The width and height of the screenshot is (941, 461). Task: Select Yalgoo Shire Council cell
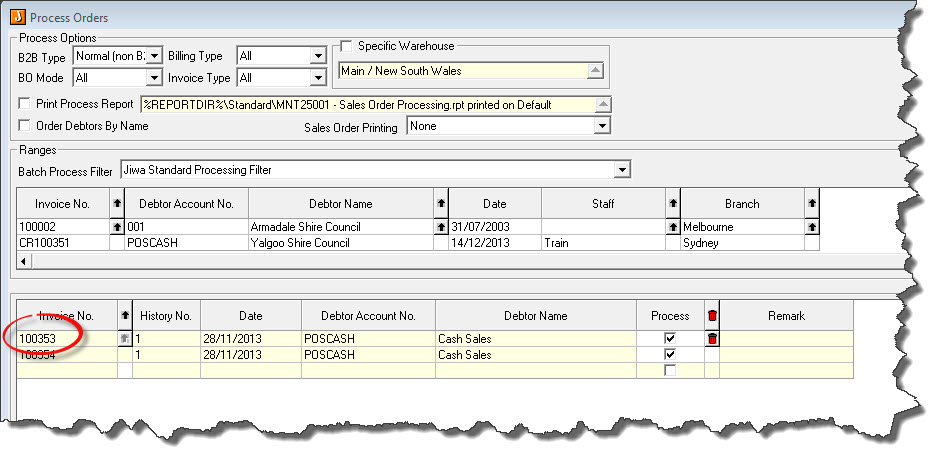point(341,243)
